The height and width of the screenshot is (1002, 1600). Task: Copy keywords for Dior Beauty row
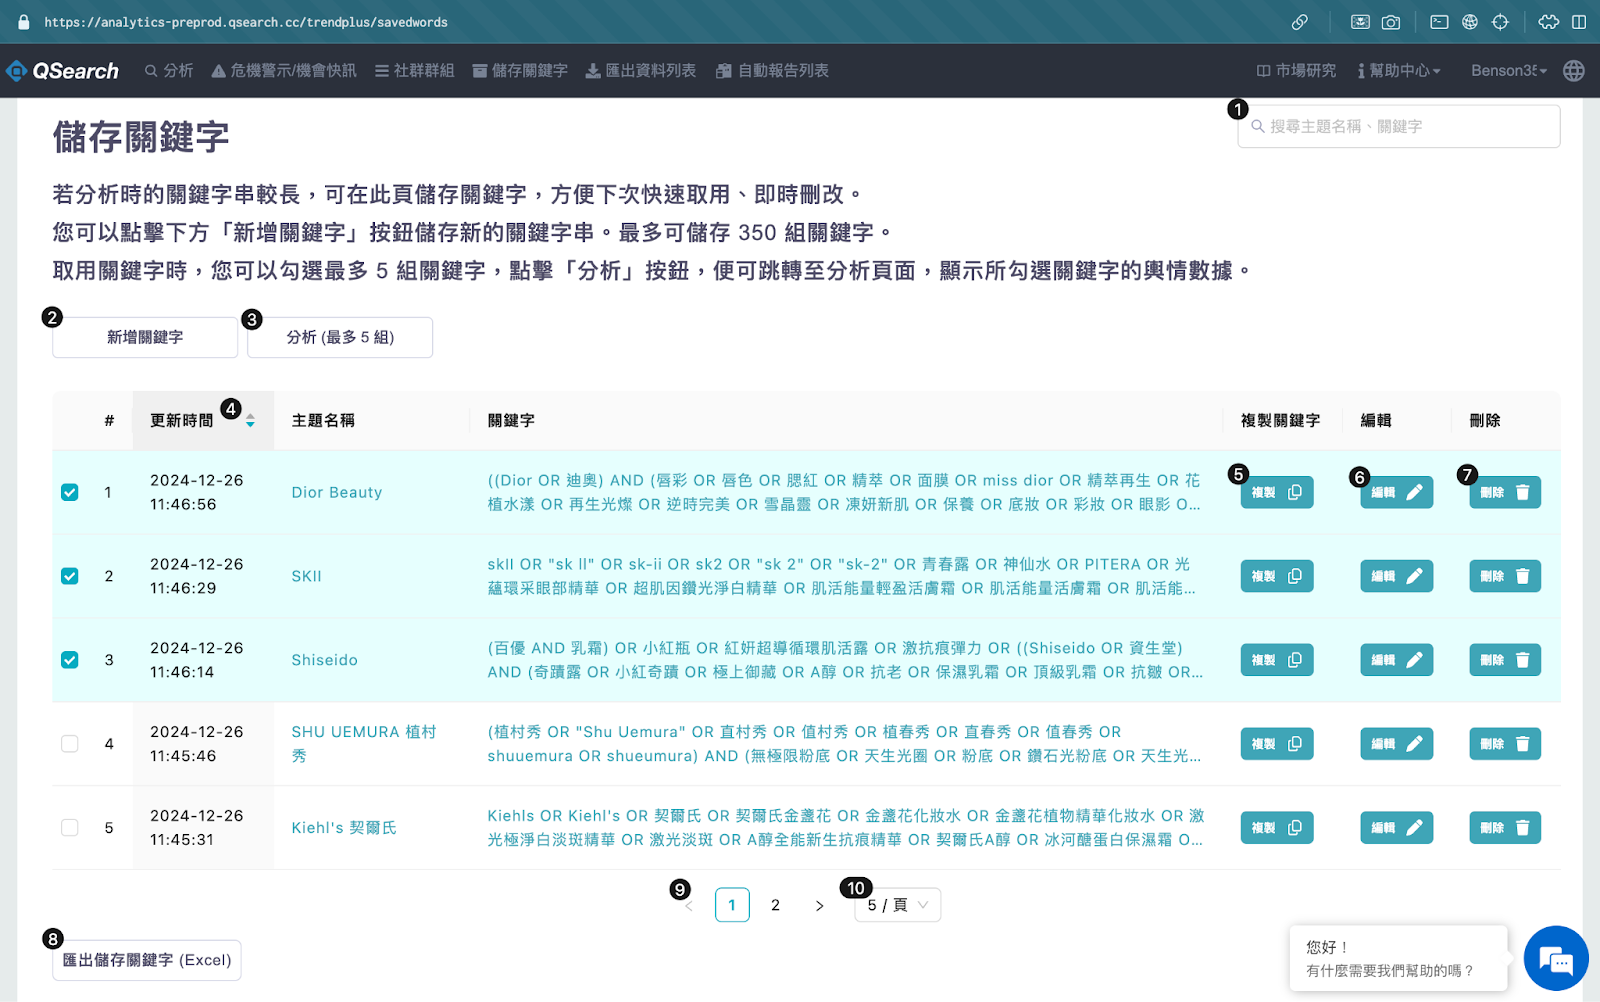pos(1277,492)
